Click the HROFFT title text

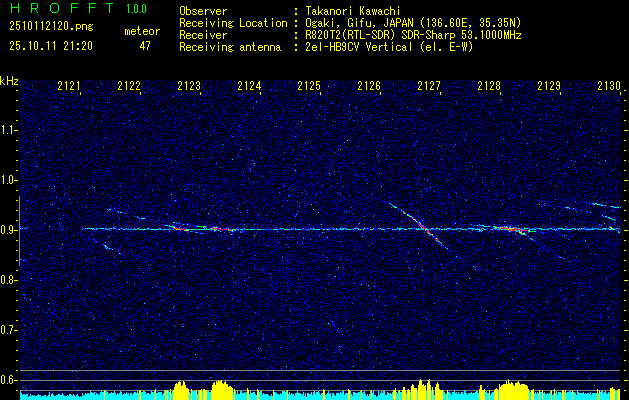(x=62, y=8)
